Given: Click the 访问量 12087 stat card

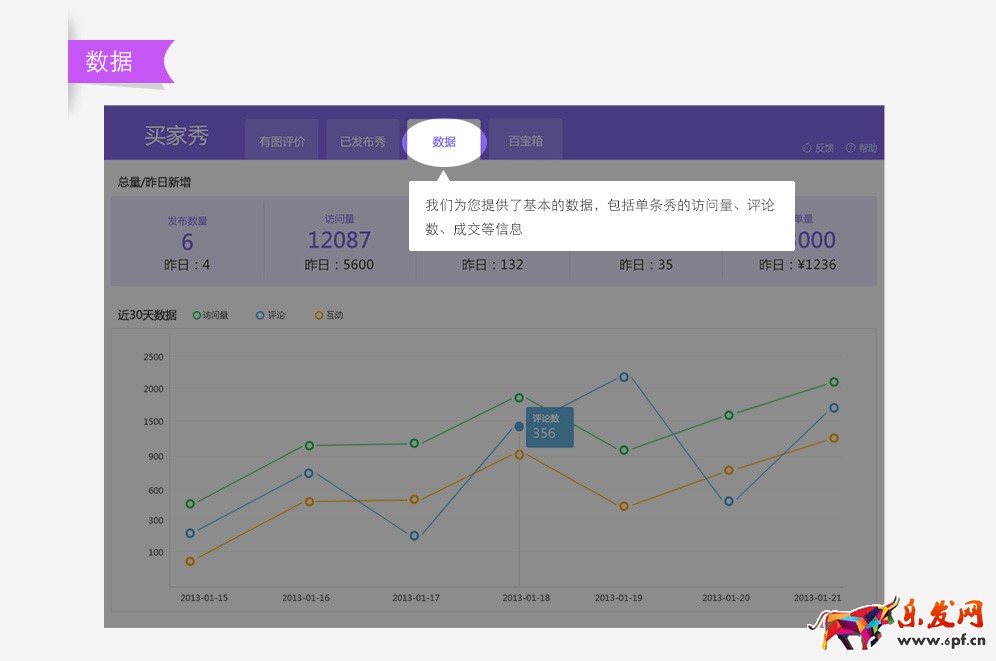Looking at the screenshot, I should (339, 241).
